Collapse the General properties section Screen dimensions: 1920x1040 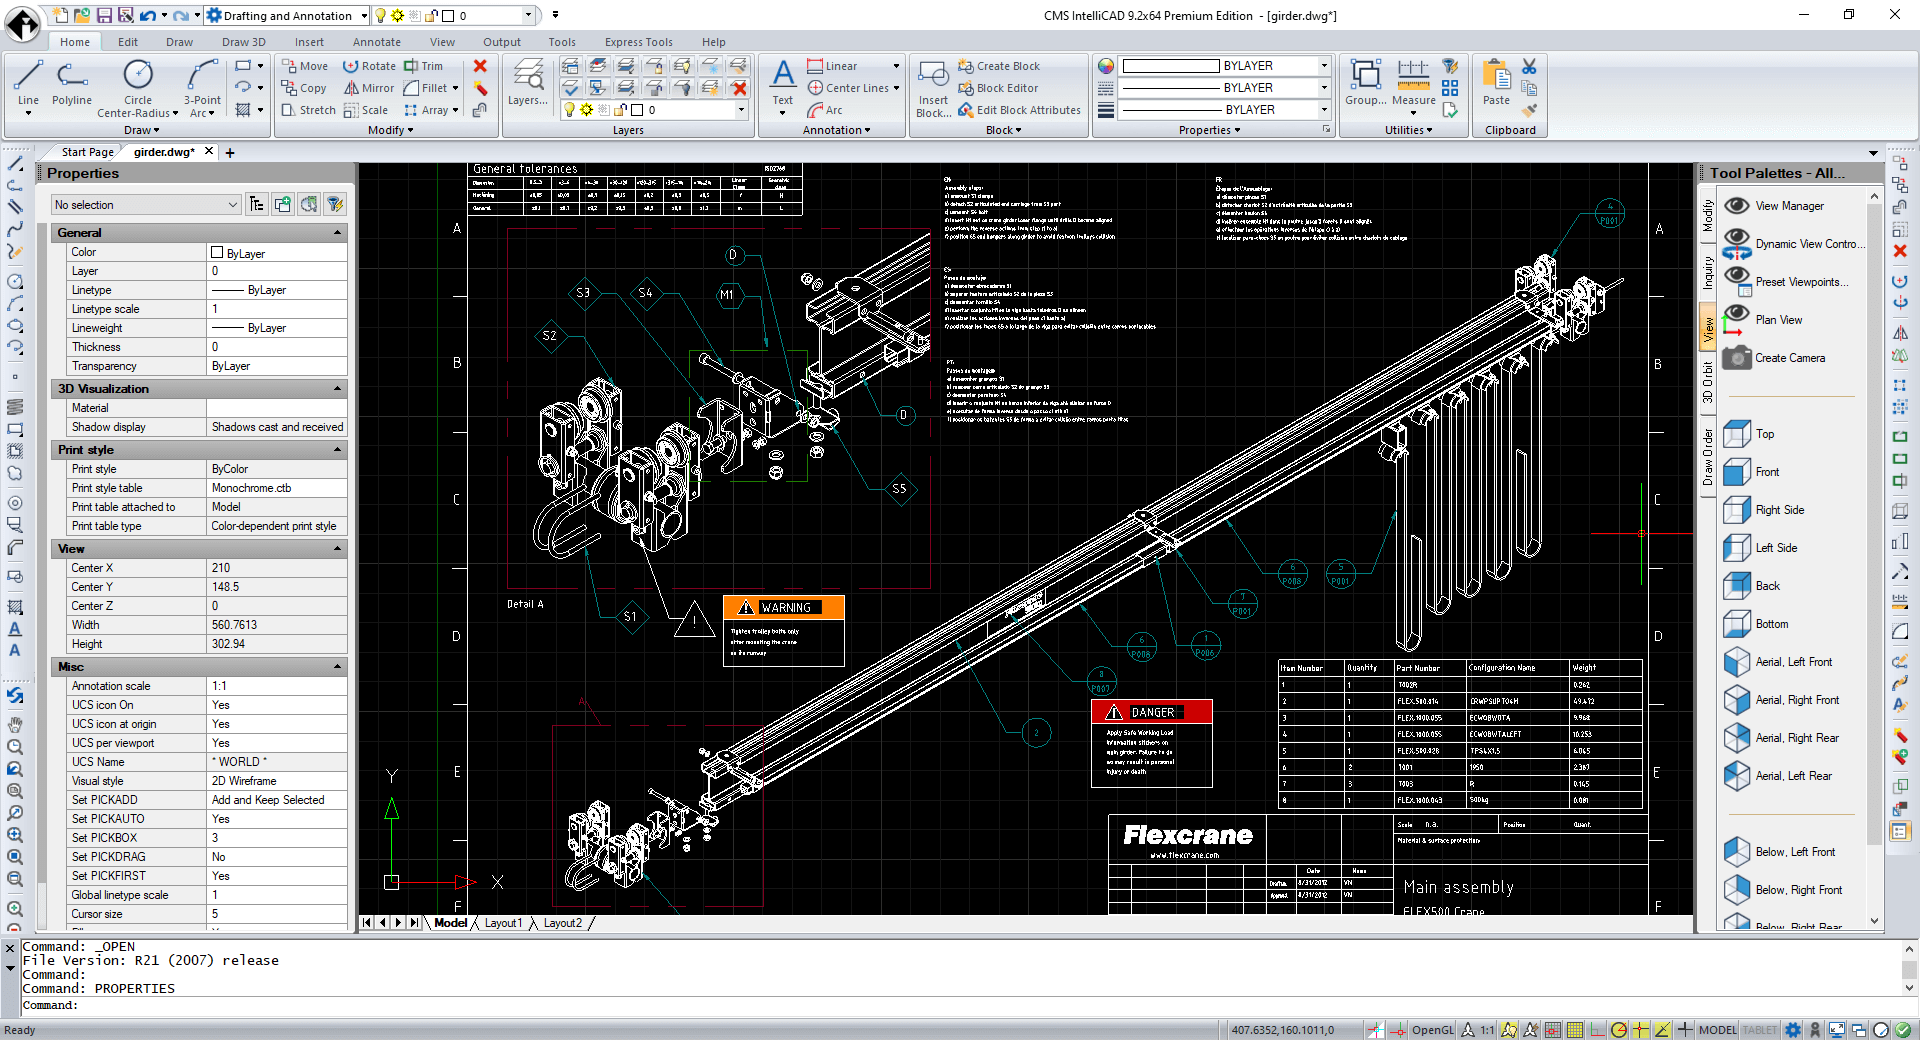[337, 233]
